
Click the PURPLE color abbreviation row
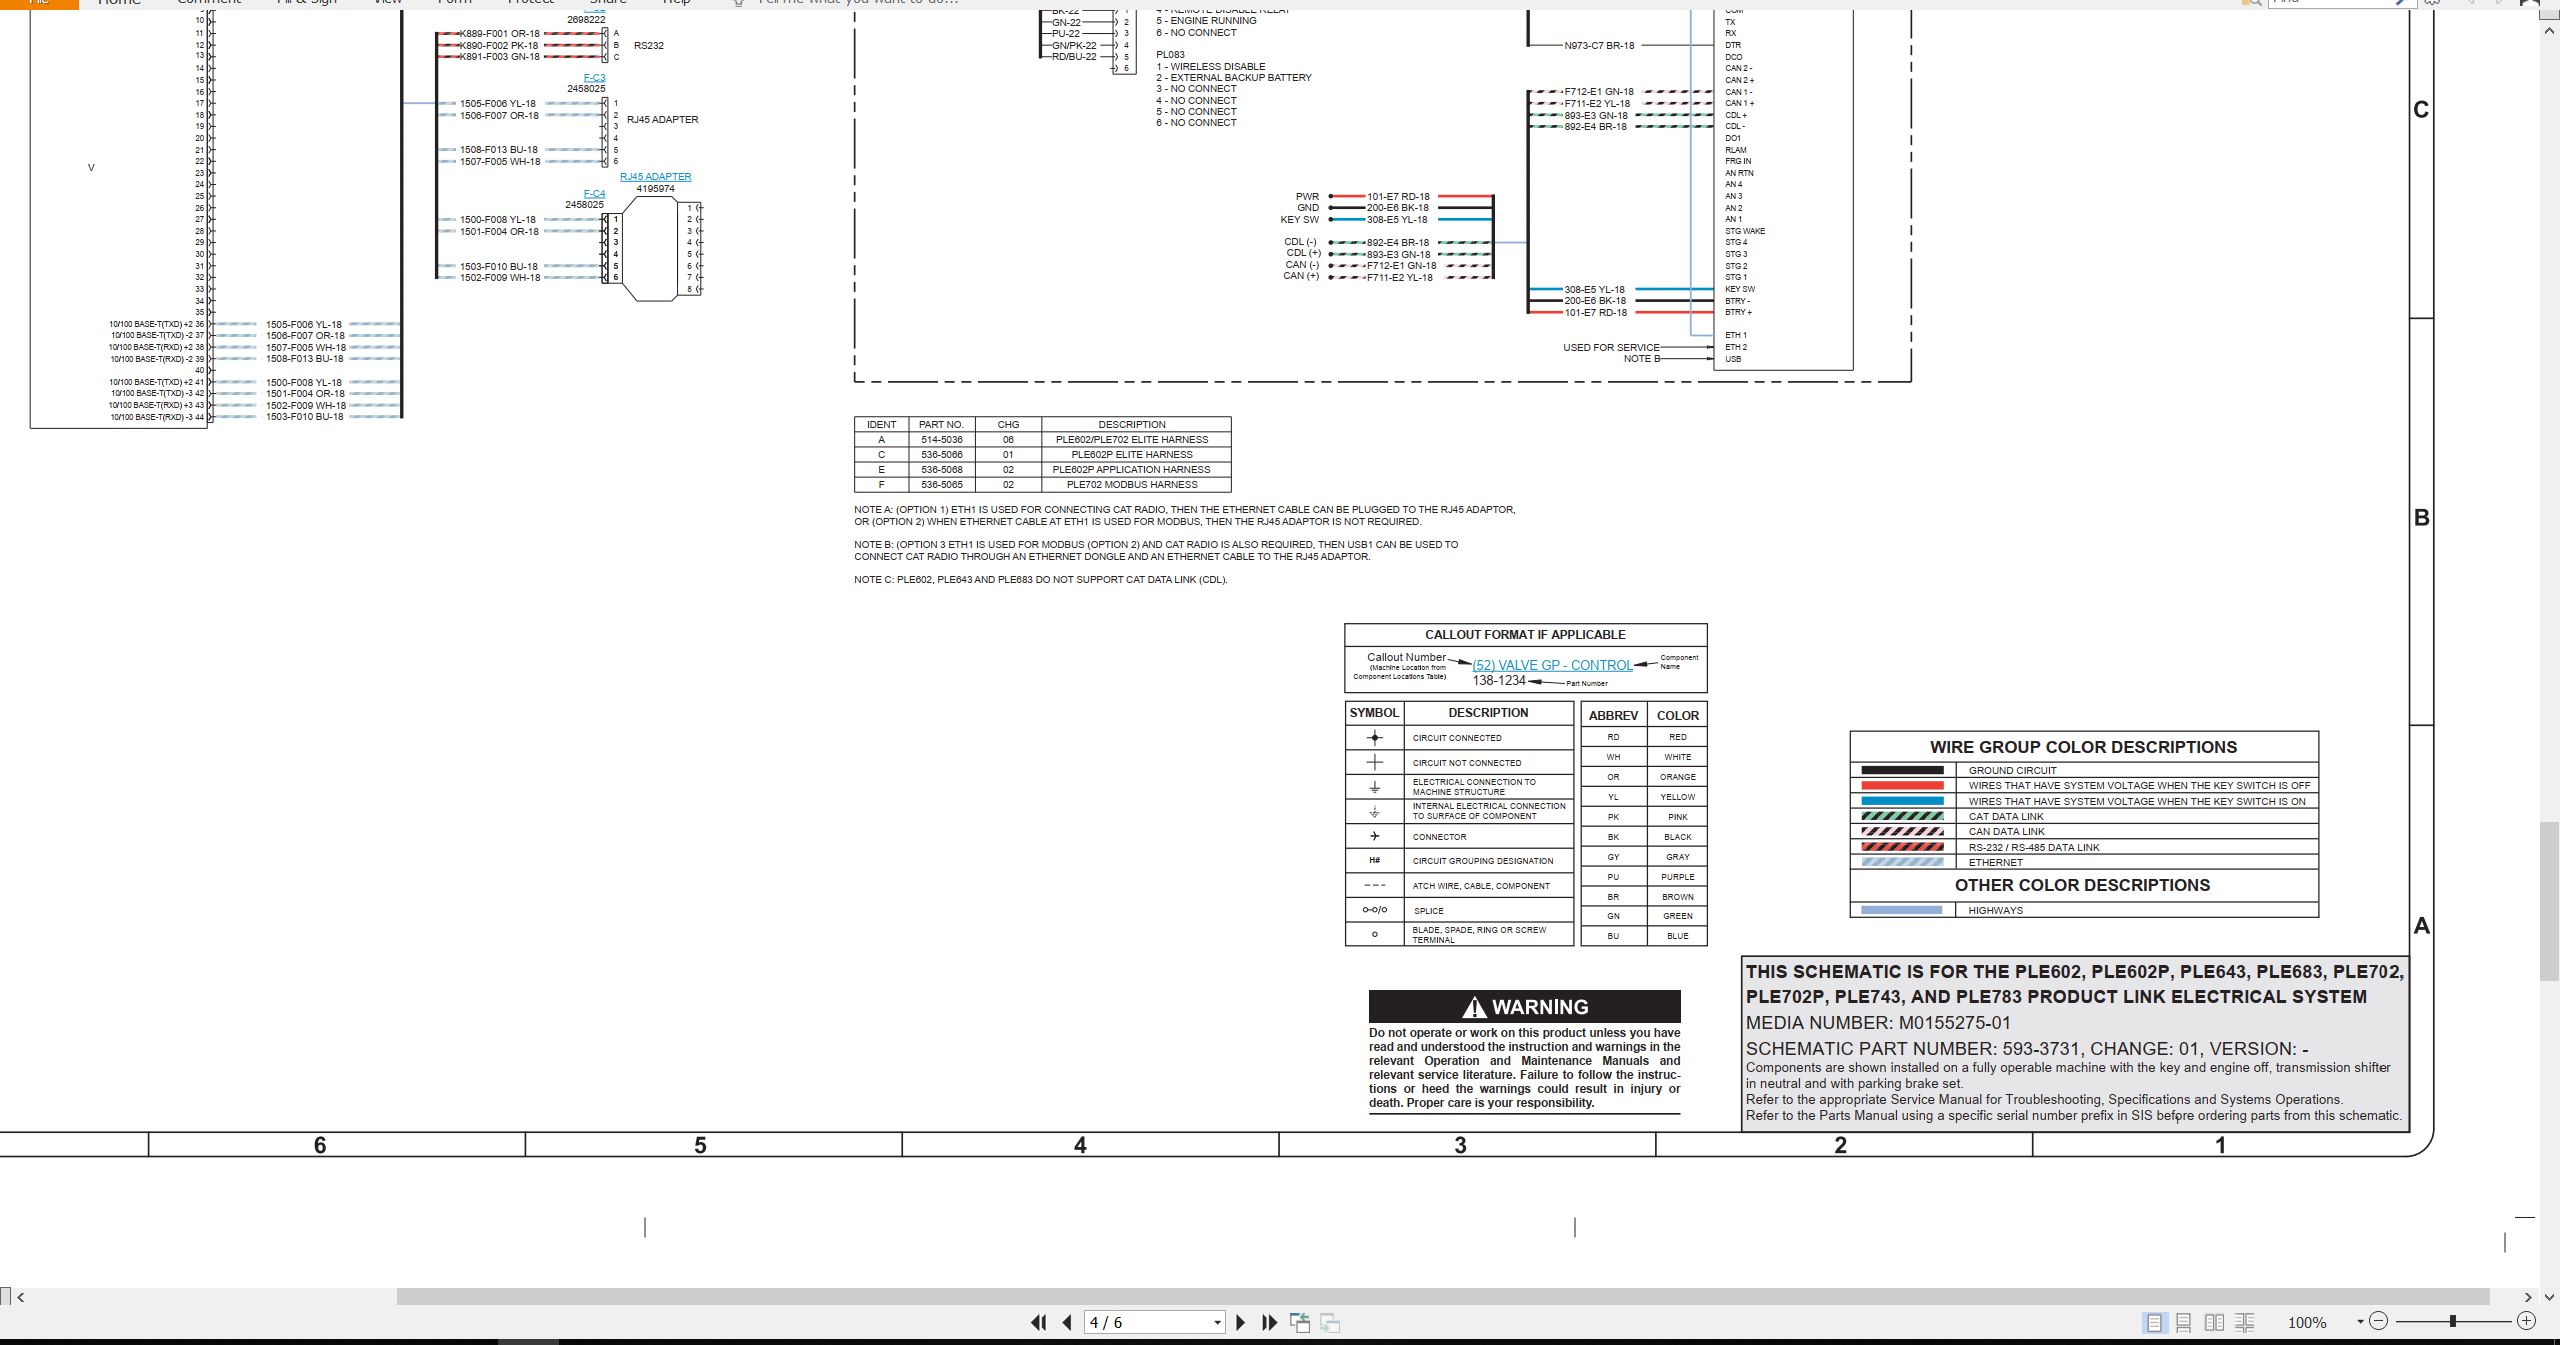[1644, 877]
